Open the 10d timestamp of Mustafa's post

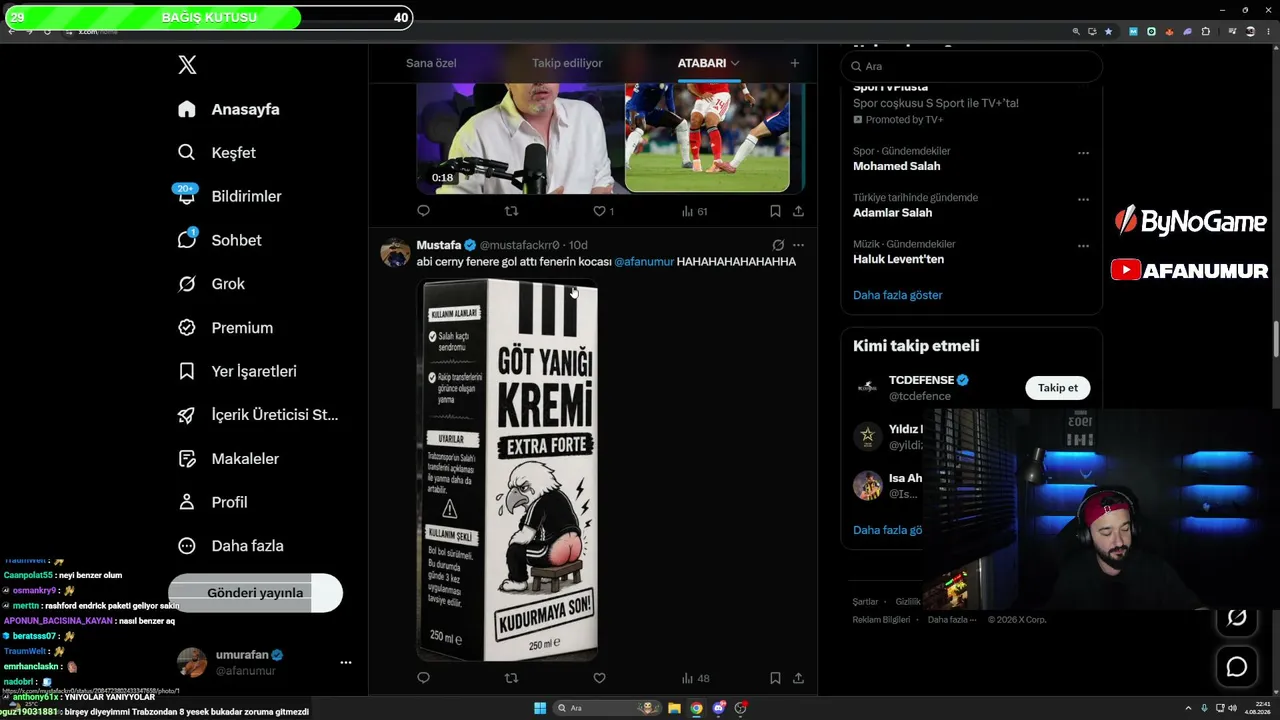578,245
